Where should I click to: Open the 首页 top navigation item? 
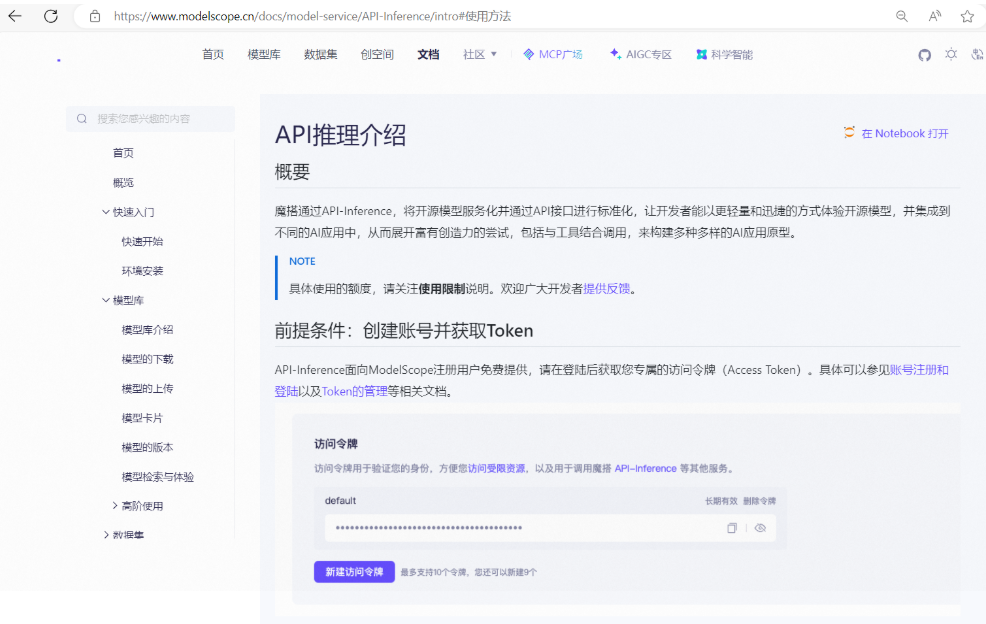point(213,54)
